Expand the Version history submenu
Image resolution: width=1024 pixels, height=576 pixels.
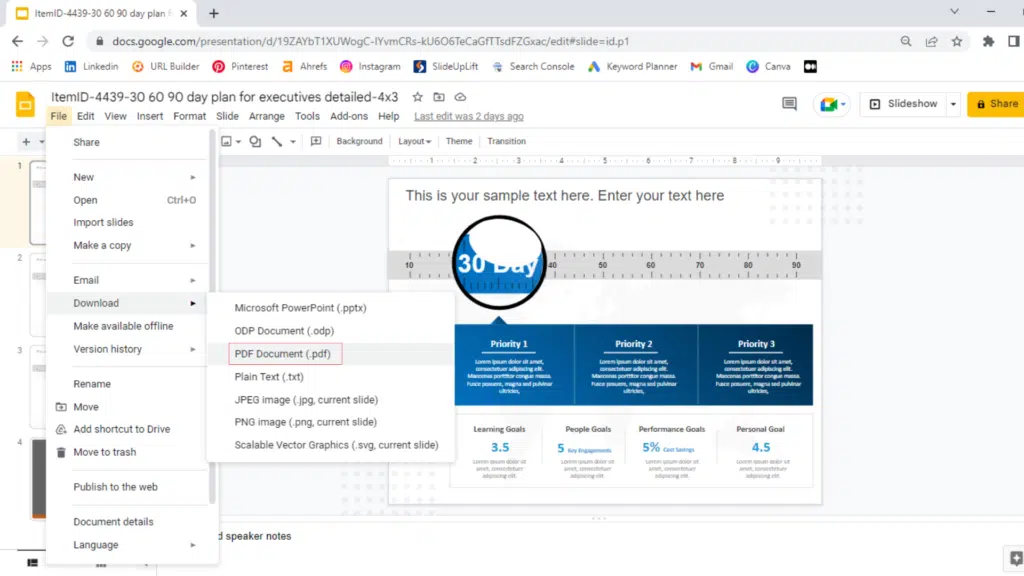coord(134,349)
